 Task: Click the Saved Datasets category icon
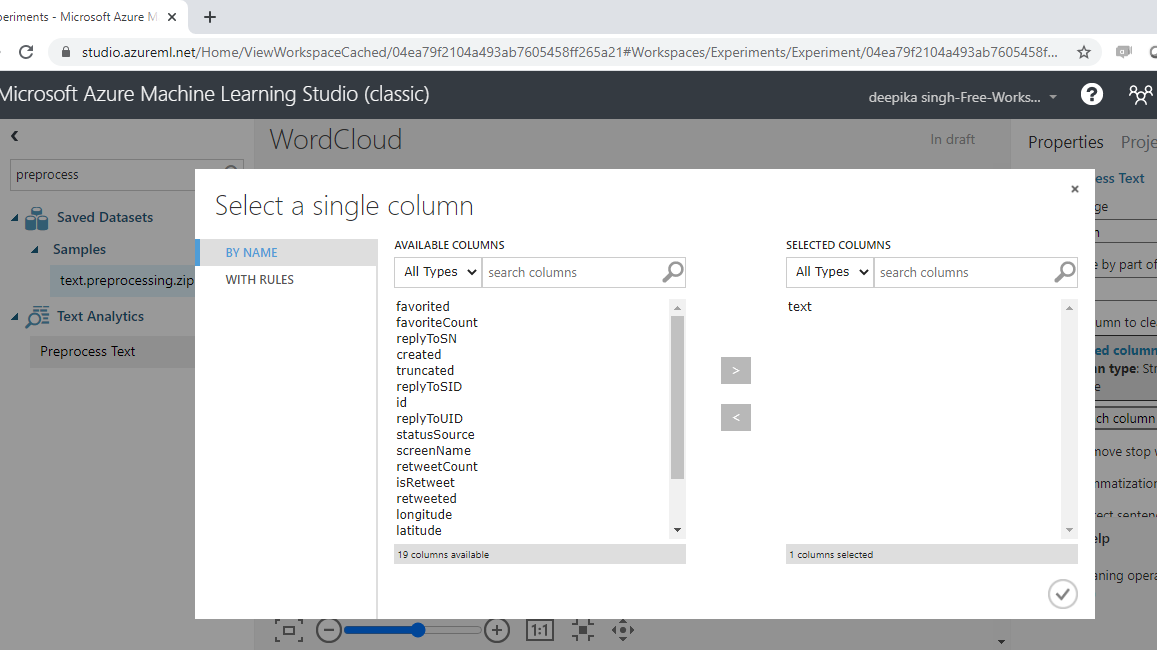(36, 218)
